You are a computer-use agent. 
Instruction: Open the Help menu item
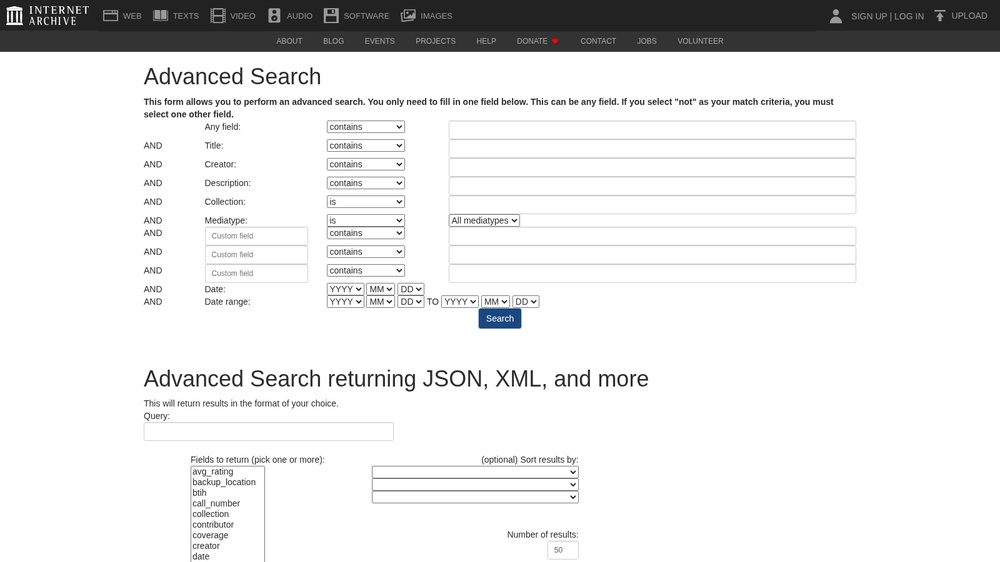[x=486, y=41]
